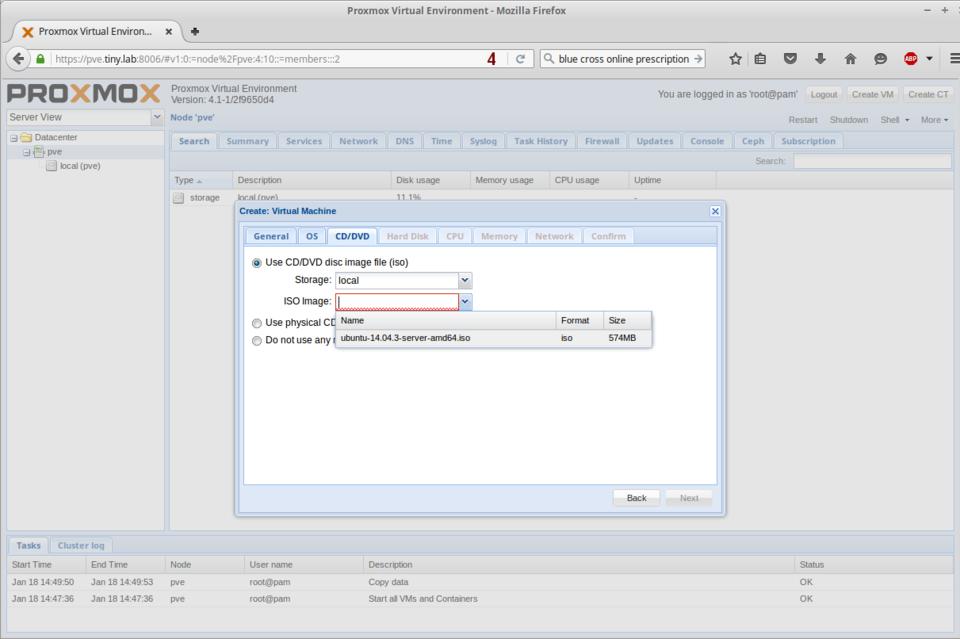Open the Server View dropdown
Screen dimensions: 960x639
157,117
